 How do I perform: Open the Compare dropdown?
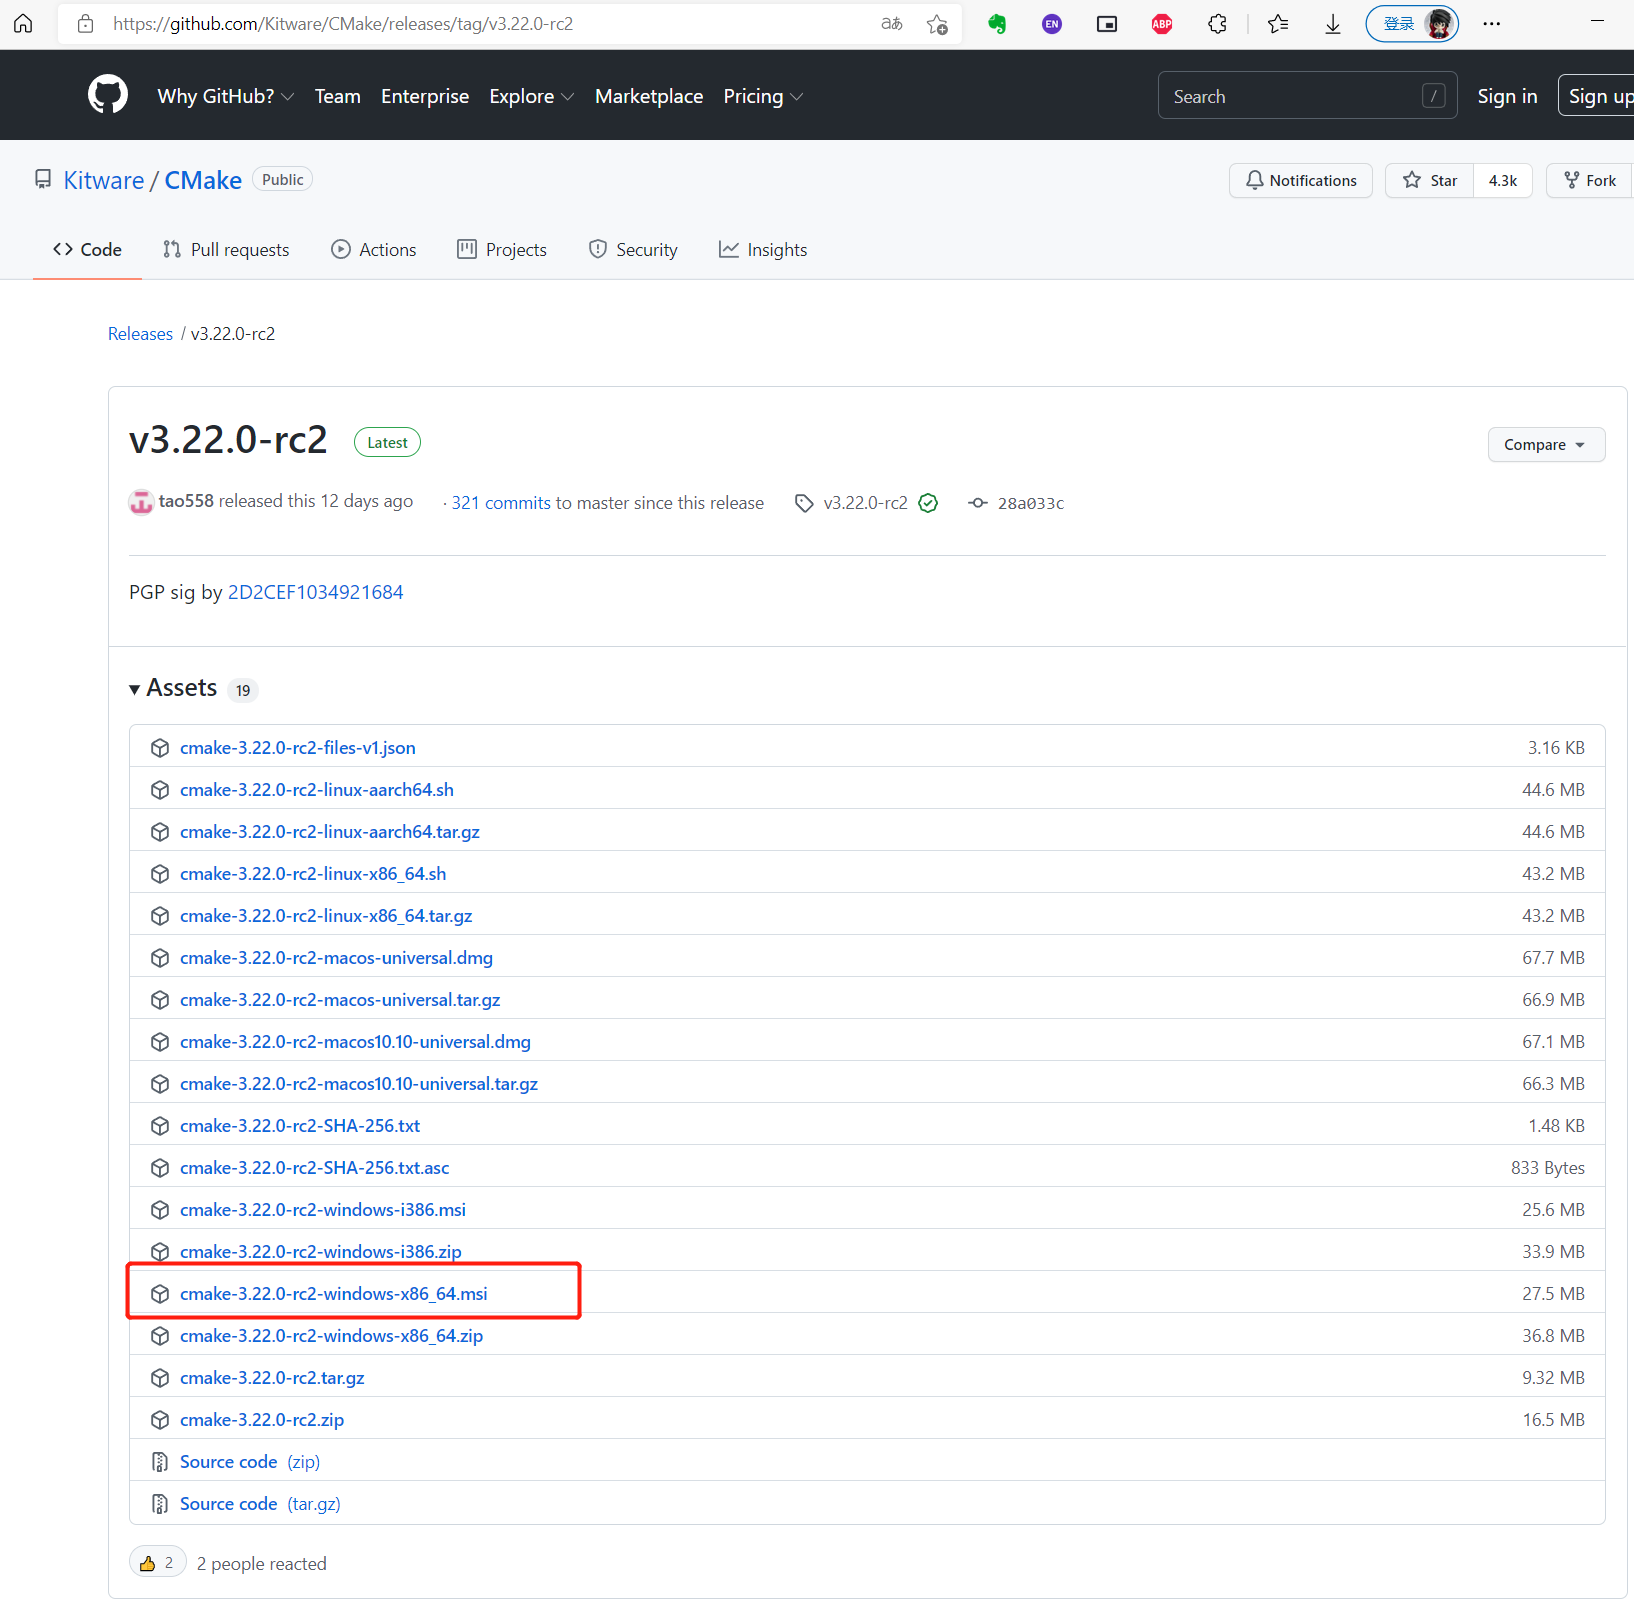tap(1545, 444)
